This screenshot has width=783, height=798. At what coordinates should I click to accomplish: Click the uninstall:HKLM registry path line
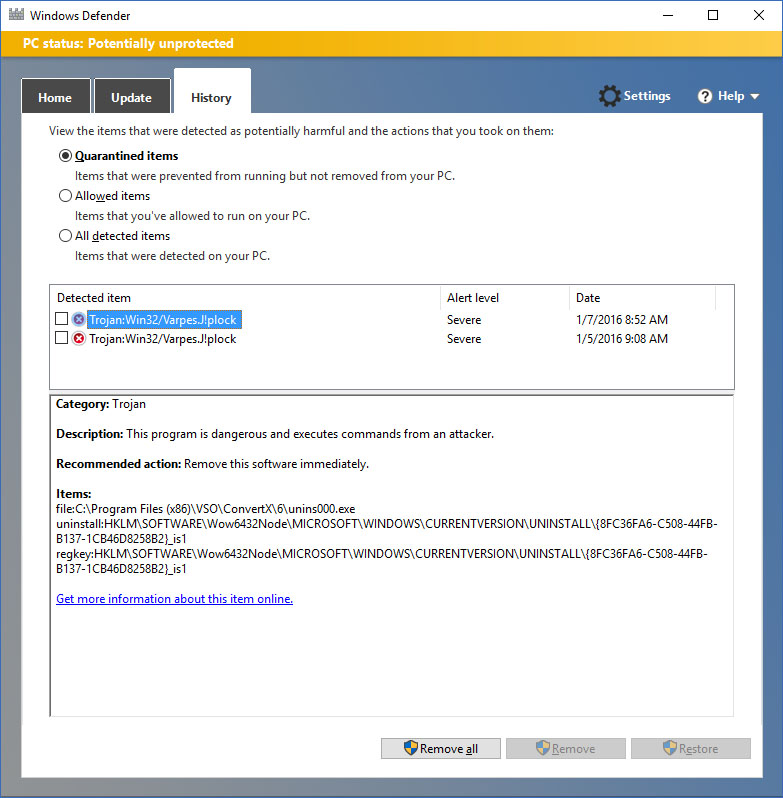(x=387, y=531)
